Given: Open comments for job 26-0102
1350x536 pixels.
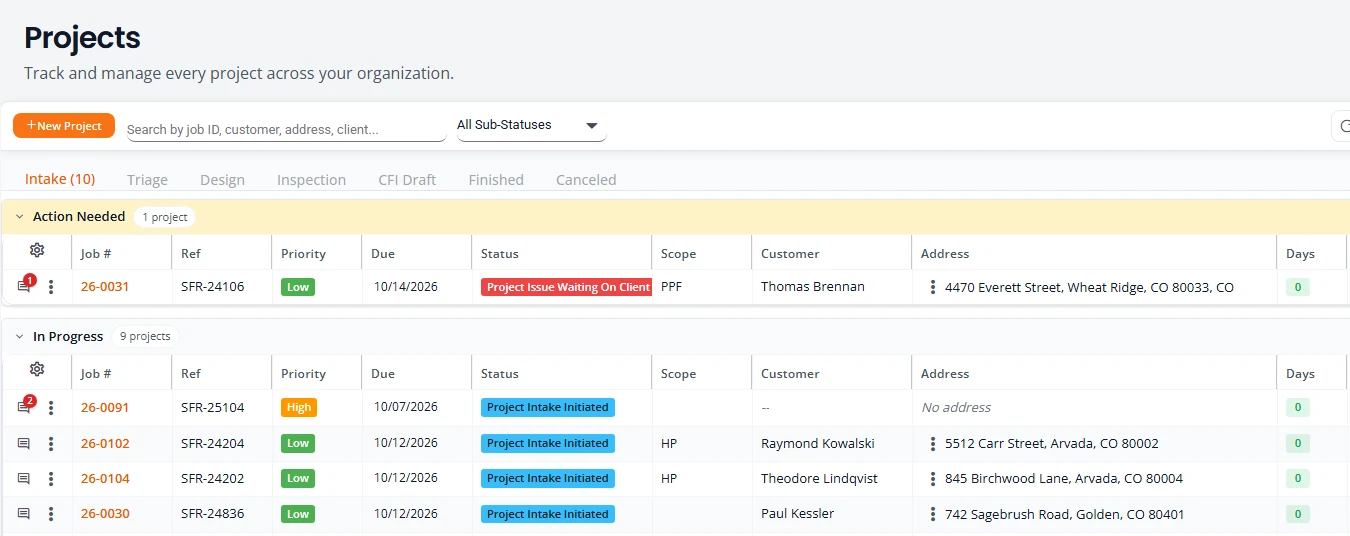Looking at the screenshot, I should 24,443.
